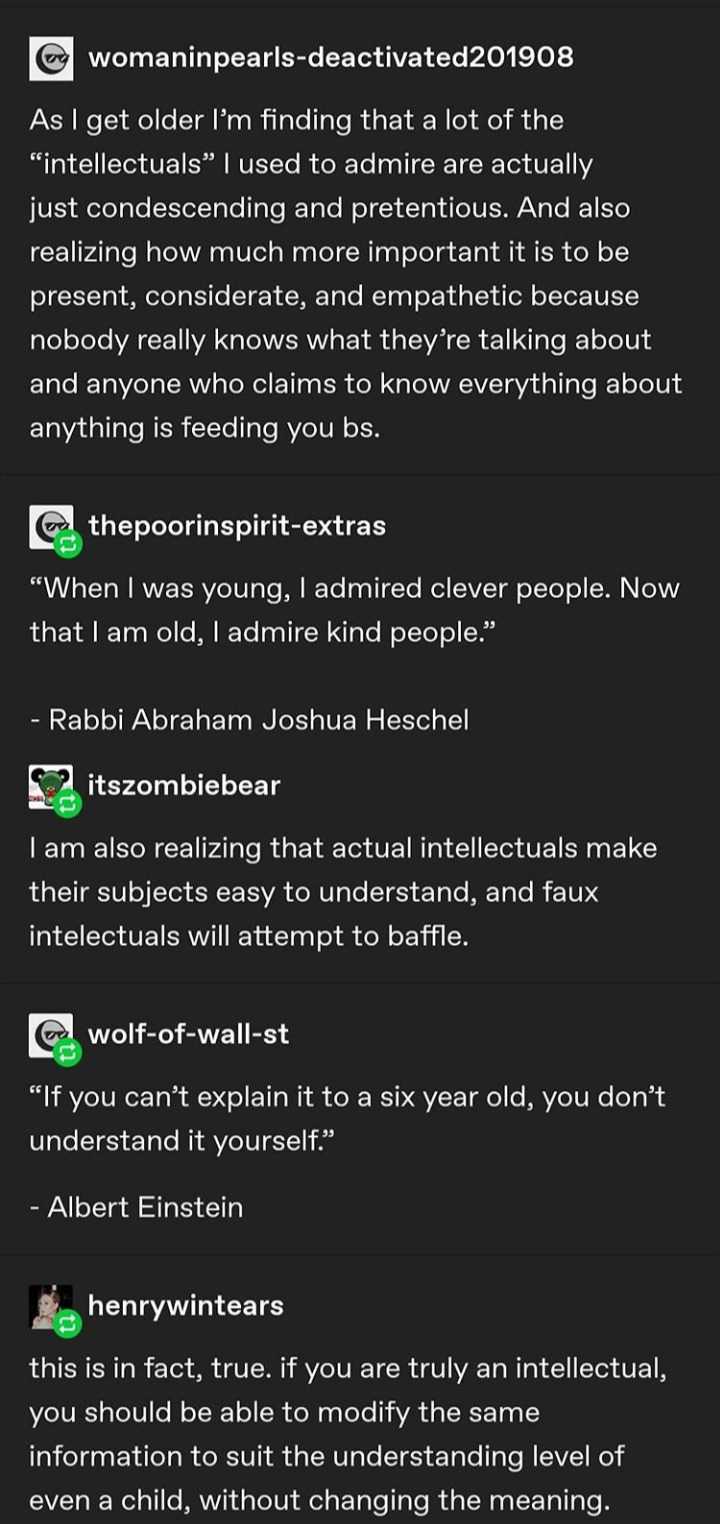Open the itszombiebear username link

[182, 785]
